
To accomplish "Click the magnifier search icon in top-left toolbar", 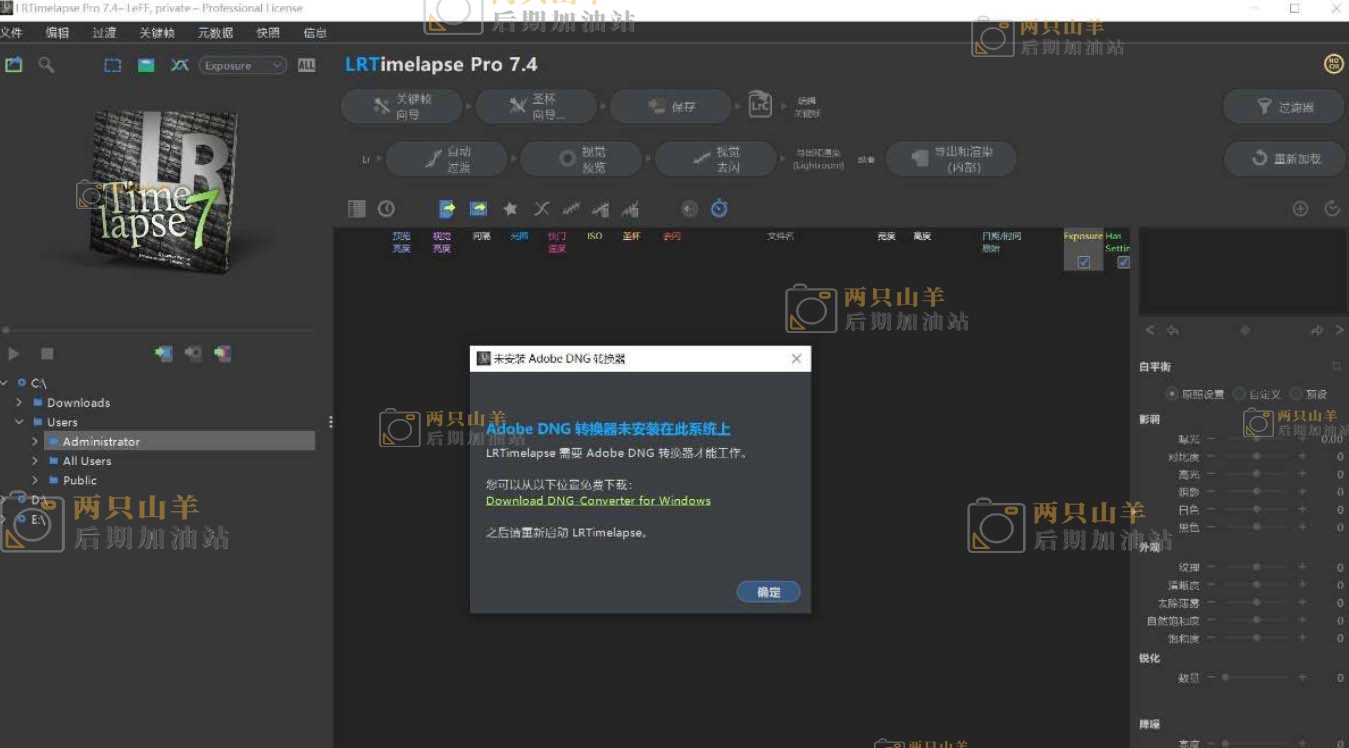I will click(46, 65).
